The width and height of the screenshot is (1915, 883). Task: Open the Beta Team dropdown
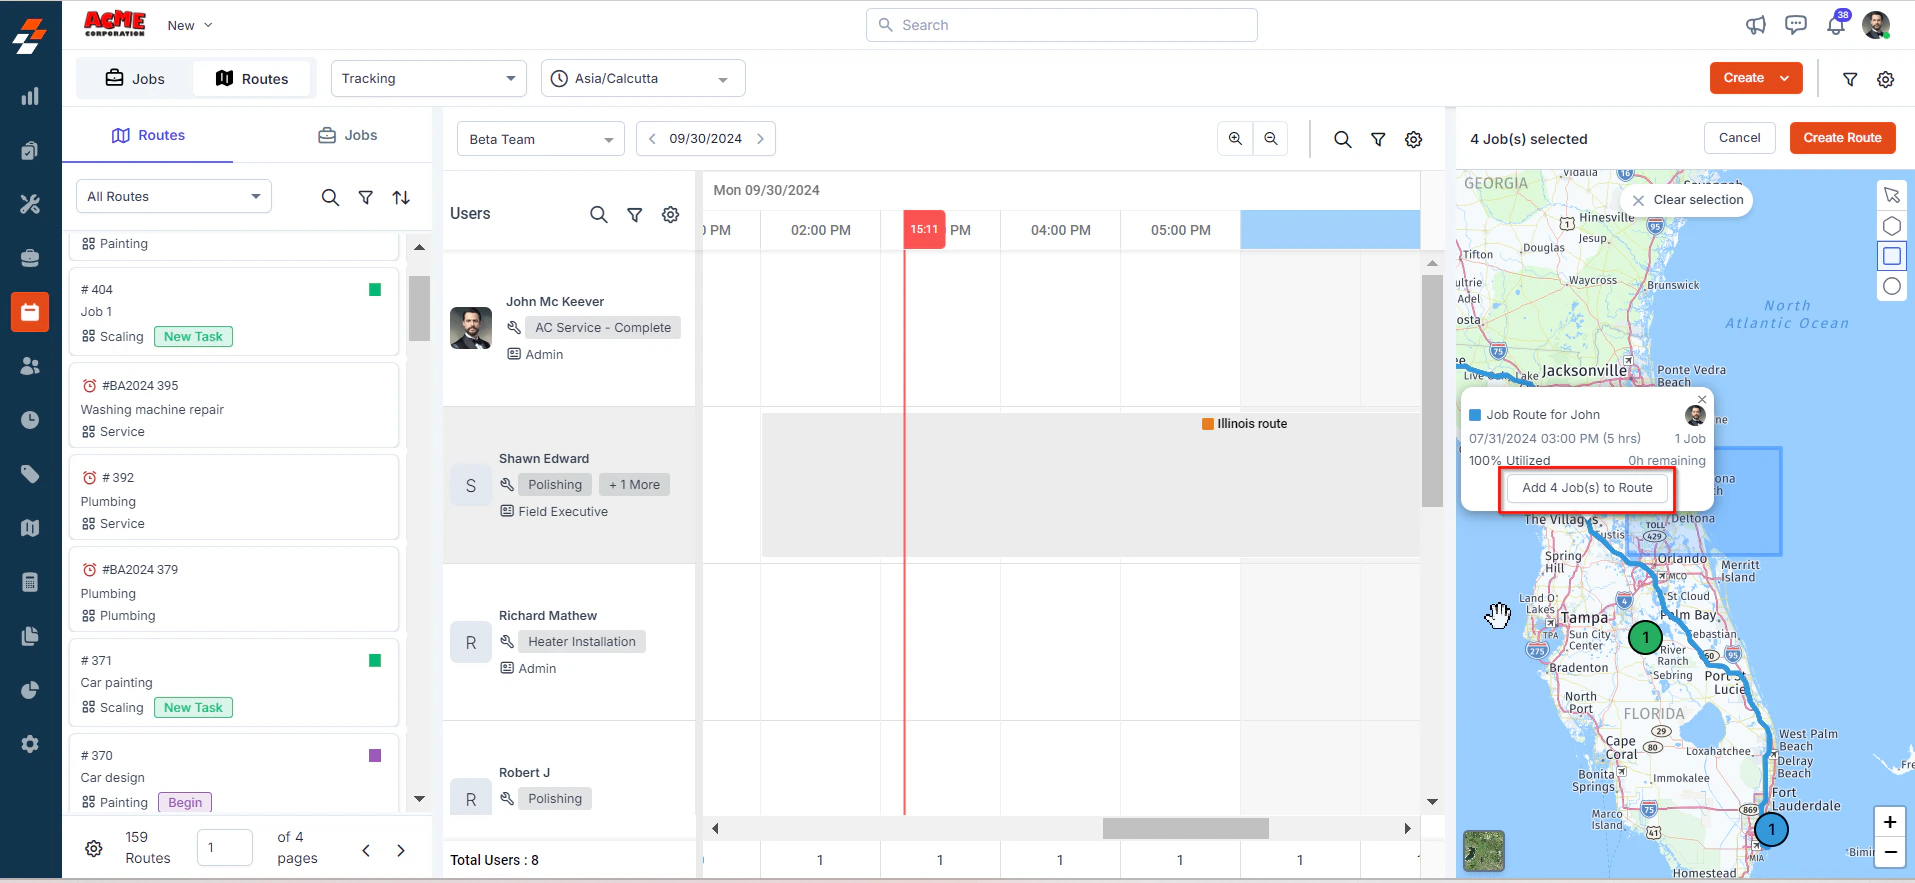tap(541, 139)
